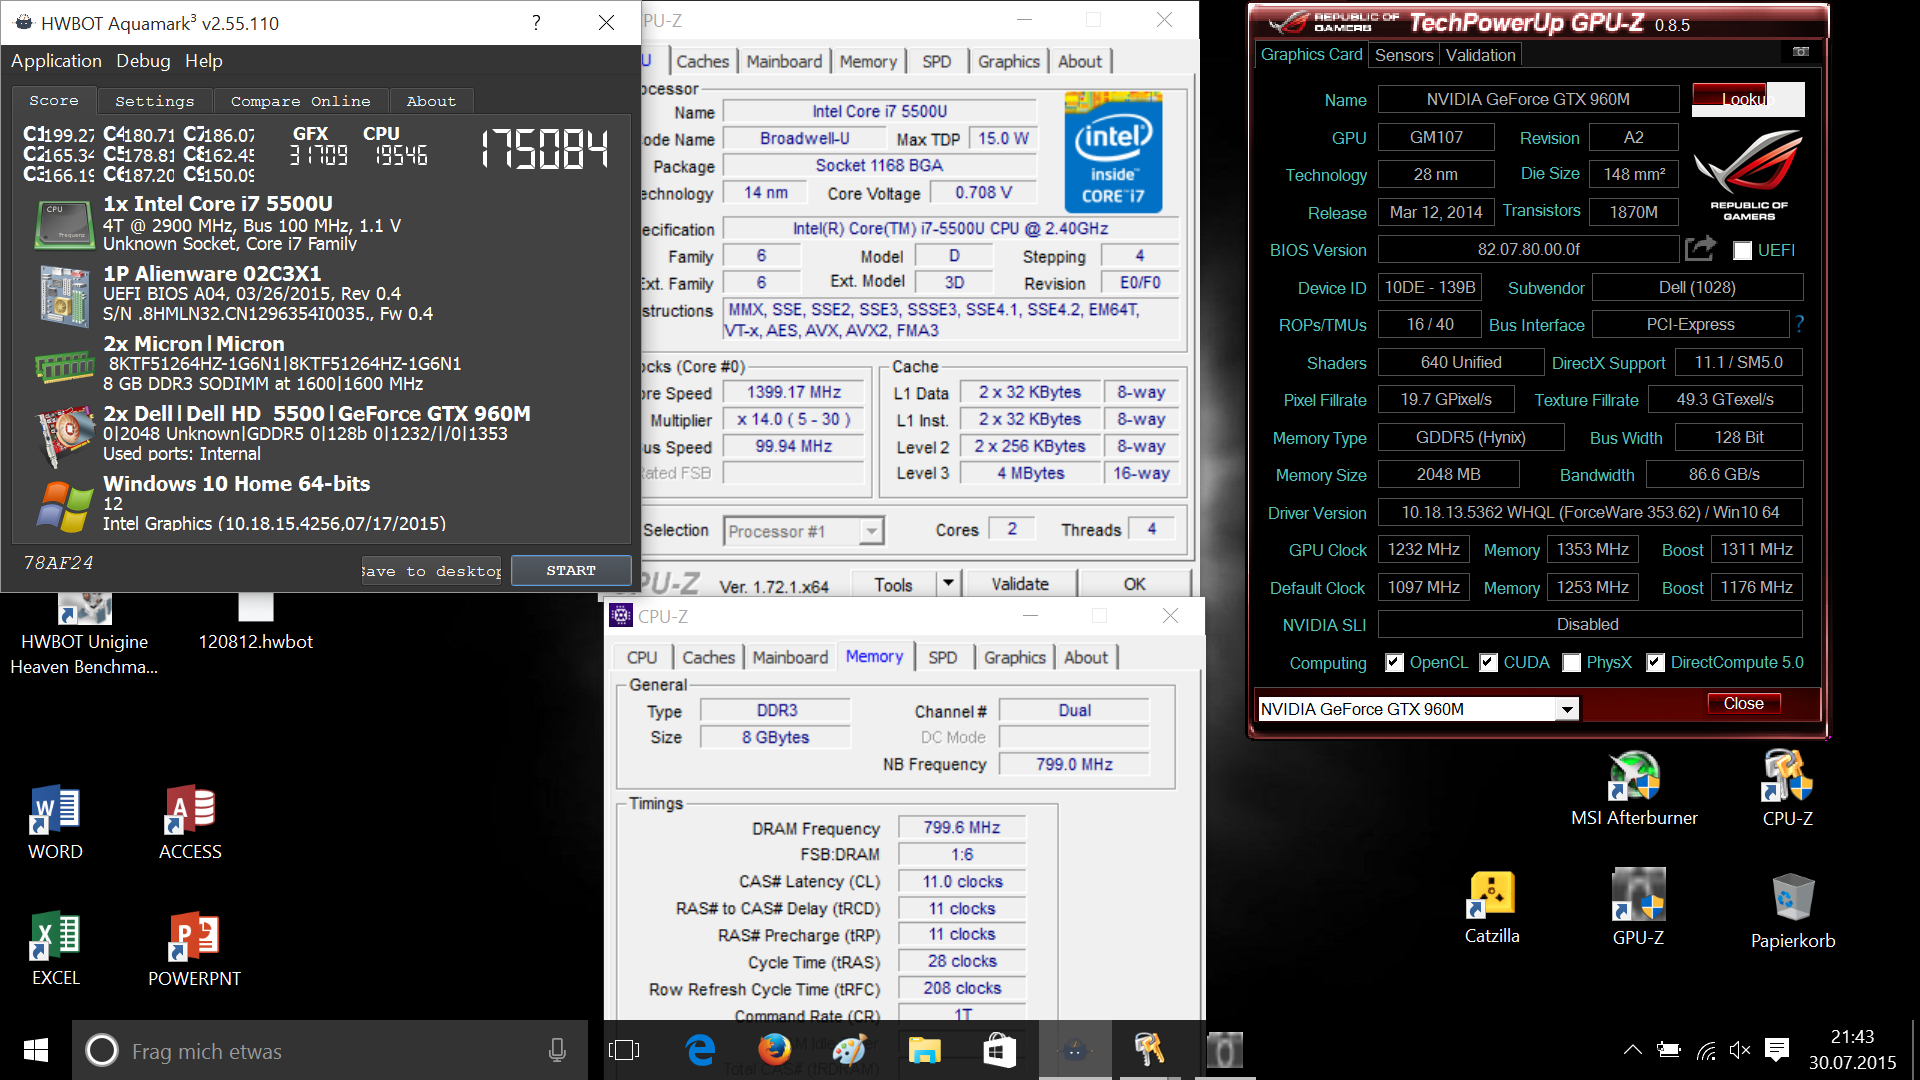
Task: Switch to Settings tab in Aquamark
Action: (154, 101)
